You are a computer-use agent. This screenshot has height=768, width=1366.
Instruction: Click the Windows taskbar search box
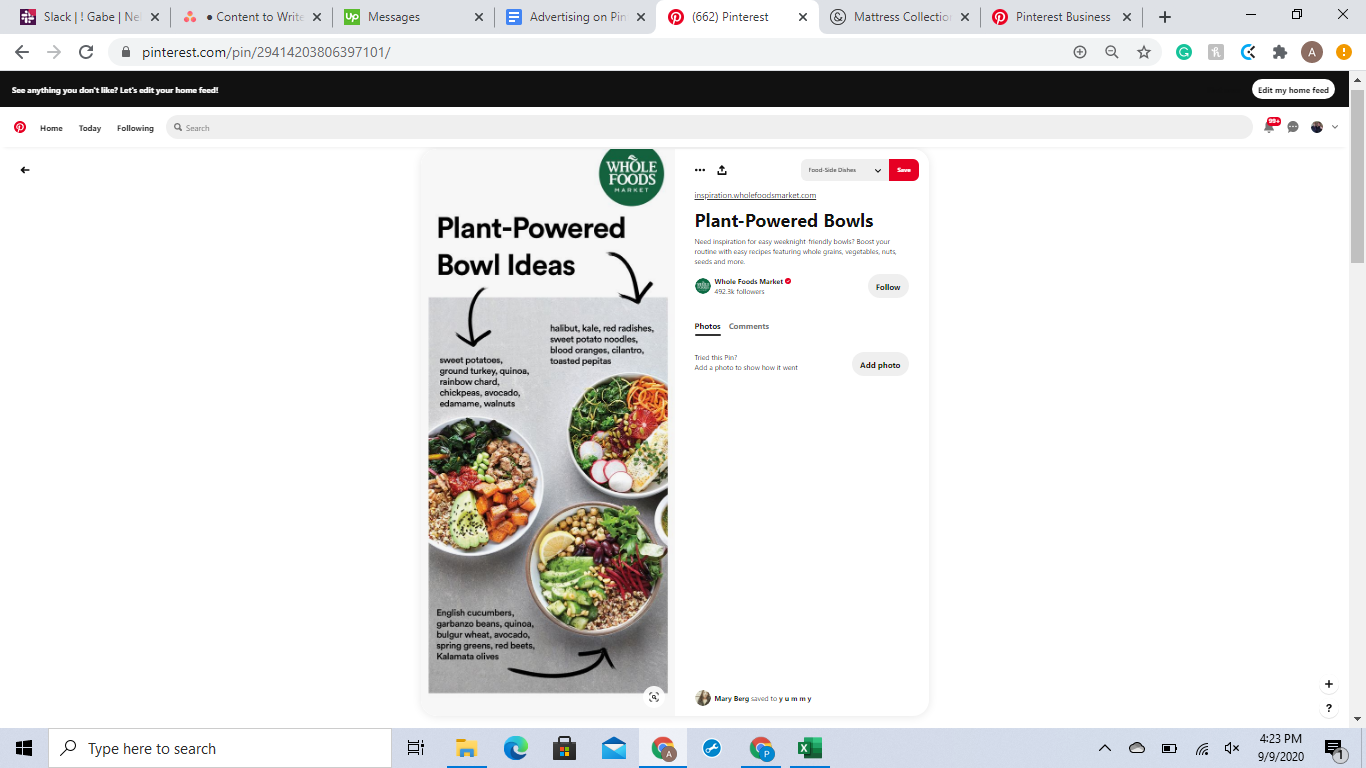point(219,748)
